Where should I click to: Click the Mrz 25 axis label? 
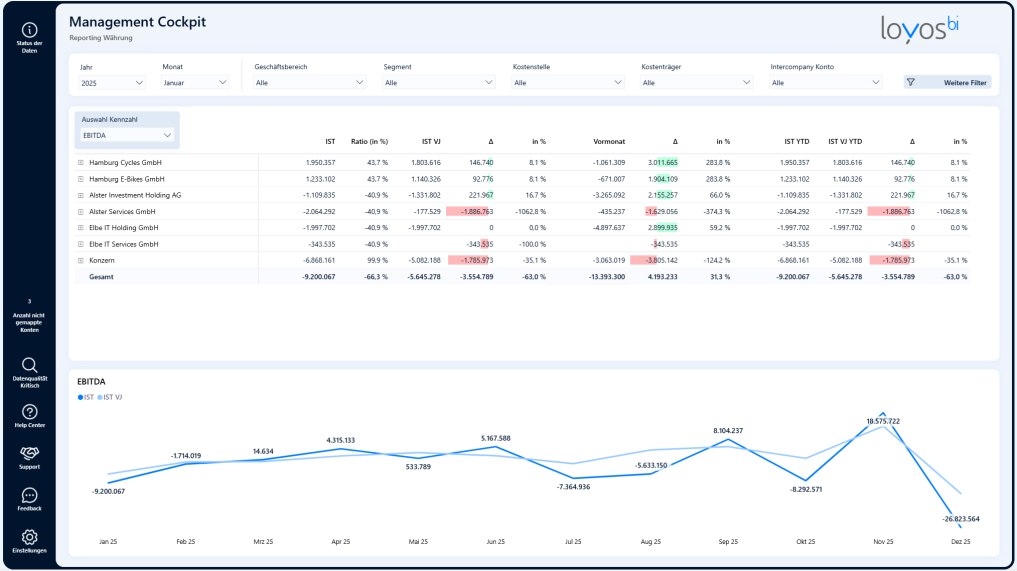pyautogui.click(x=263, y=542)
